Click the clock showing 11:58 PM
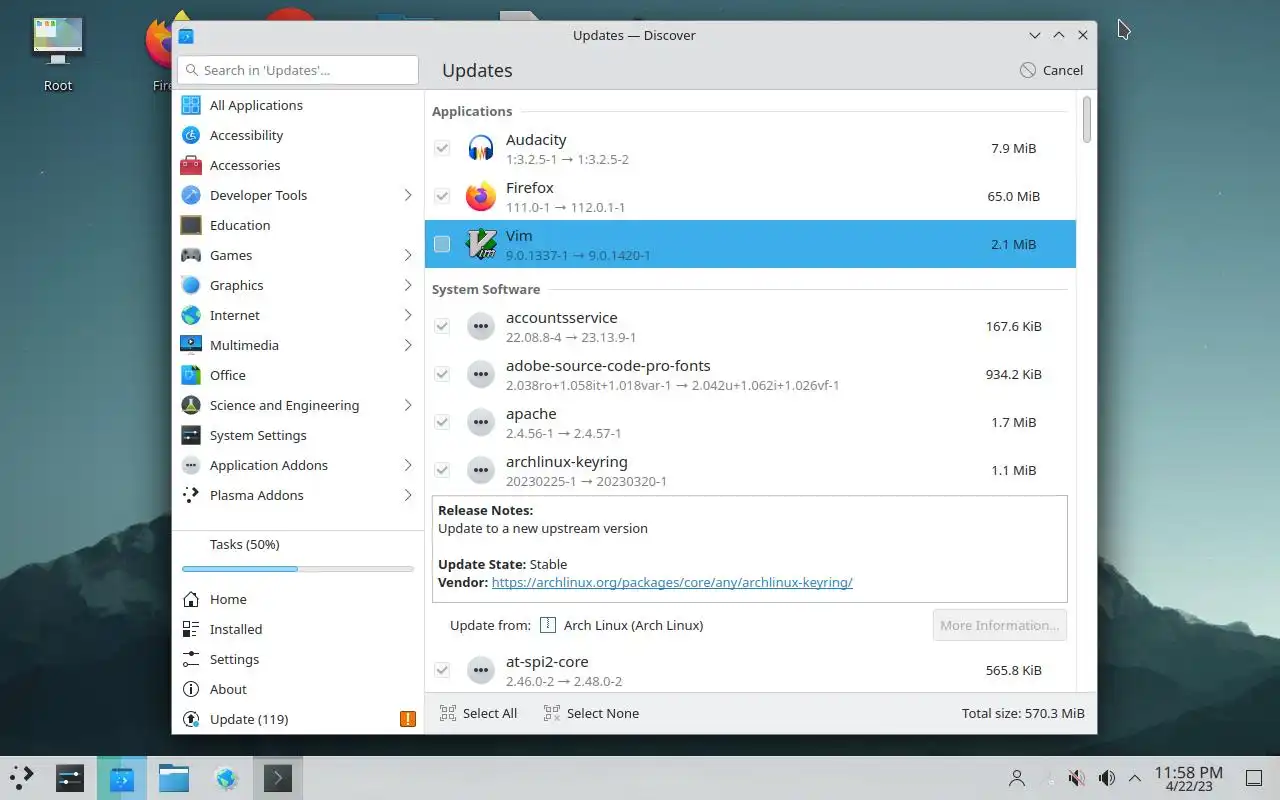 pos(1188,778)
